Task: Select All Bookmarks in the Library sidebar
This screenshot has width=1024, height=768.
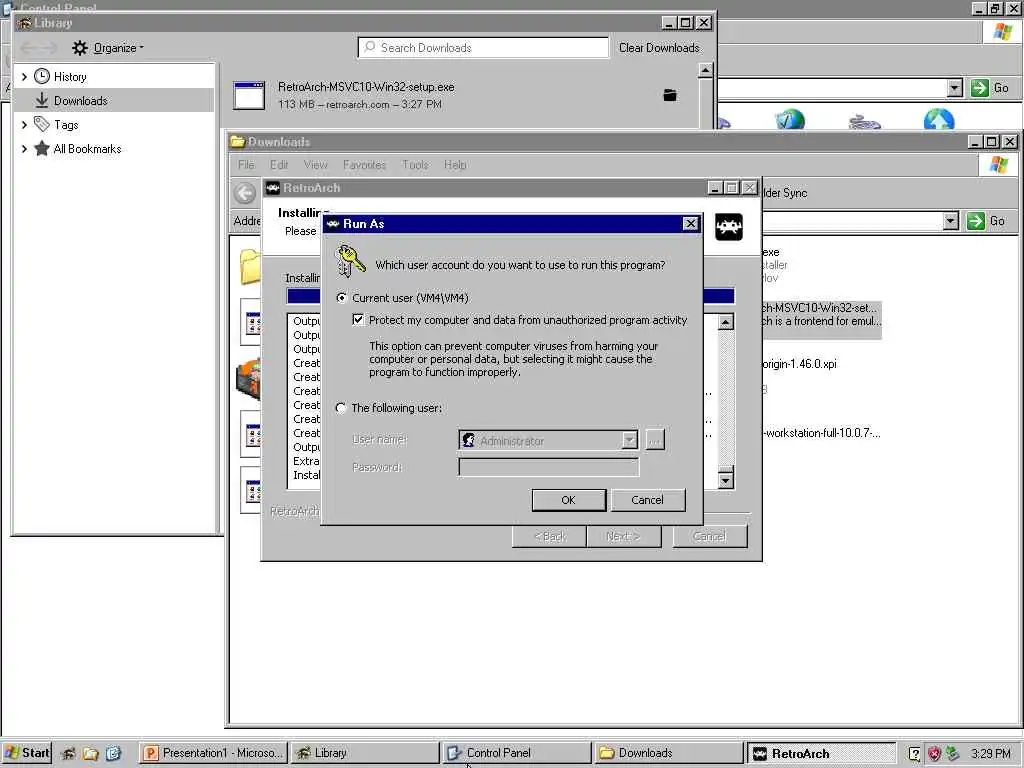Action: [x=87, y=149]
